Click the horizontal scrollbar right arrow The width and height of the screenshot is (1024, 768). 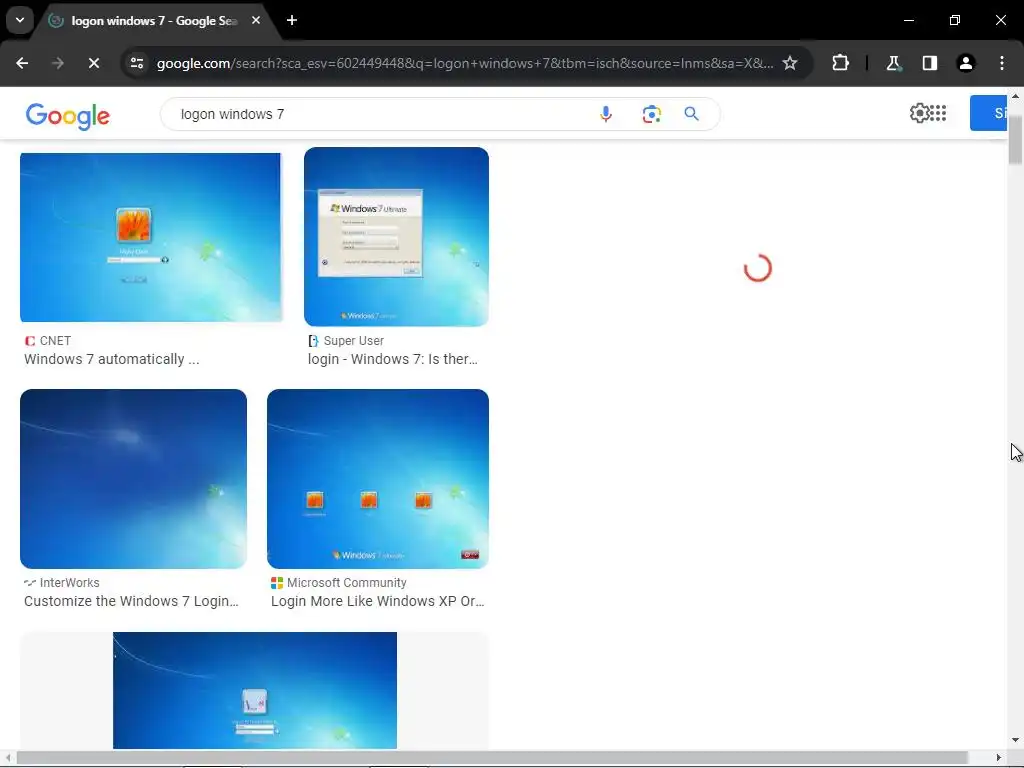click(x=999, y=758)
